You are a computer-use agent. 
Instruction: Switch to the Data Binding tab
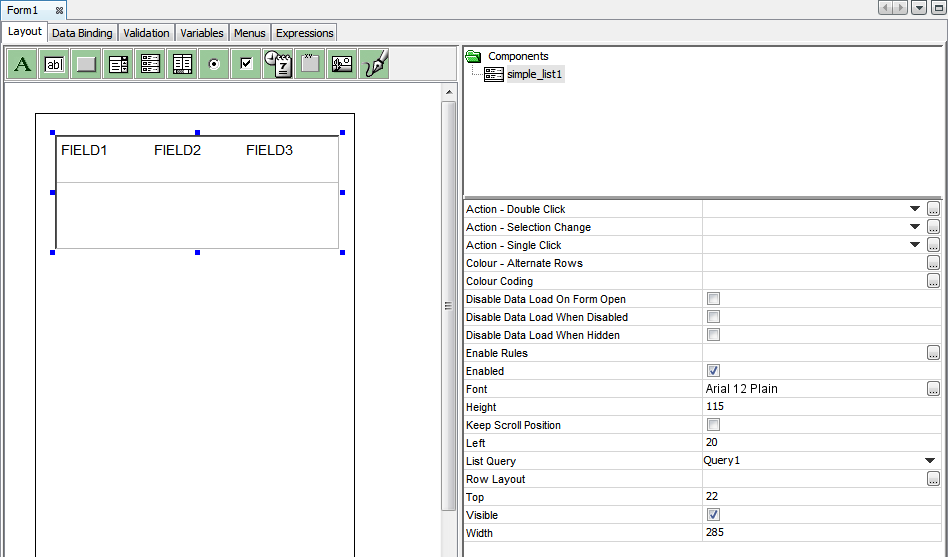point(82,33)
